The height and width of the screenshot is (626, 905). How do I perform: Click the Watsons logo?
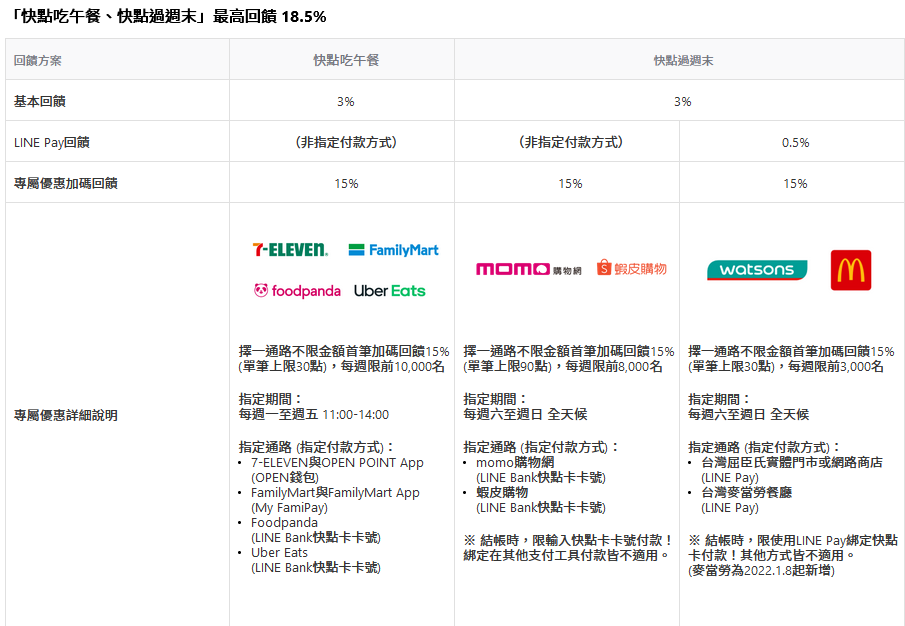tap(757, 269)
